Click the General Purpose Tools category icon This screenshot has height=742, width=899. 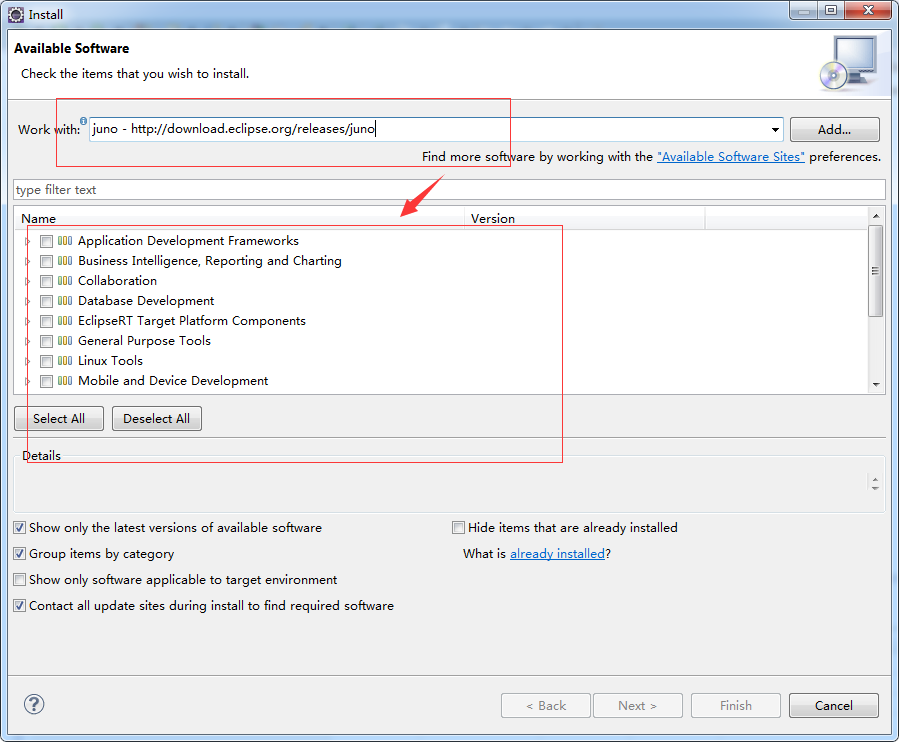point(65,341)
